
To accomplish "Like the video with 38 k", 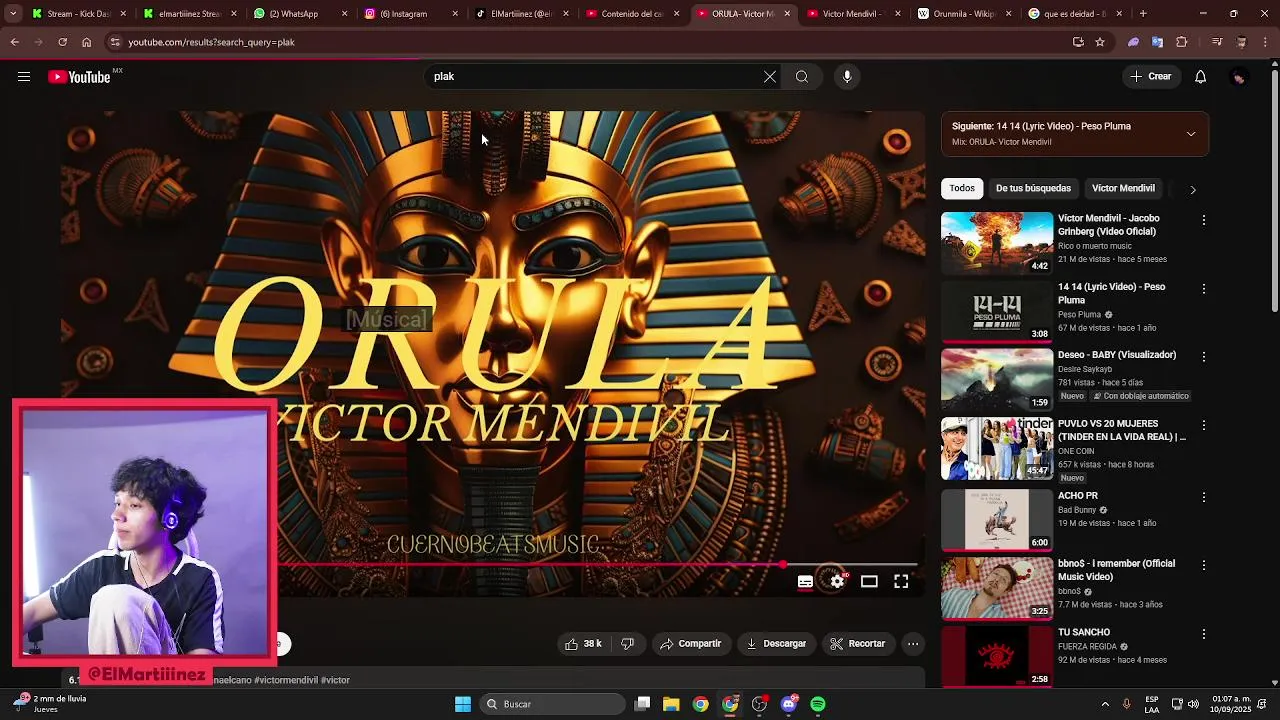I will (583, 644).
